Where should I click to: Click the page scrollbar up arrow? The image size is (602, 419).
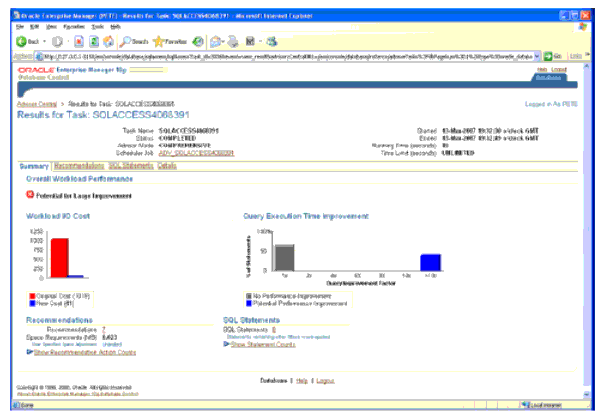586,66
